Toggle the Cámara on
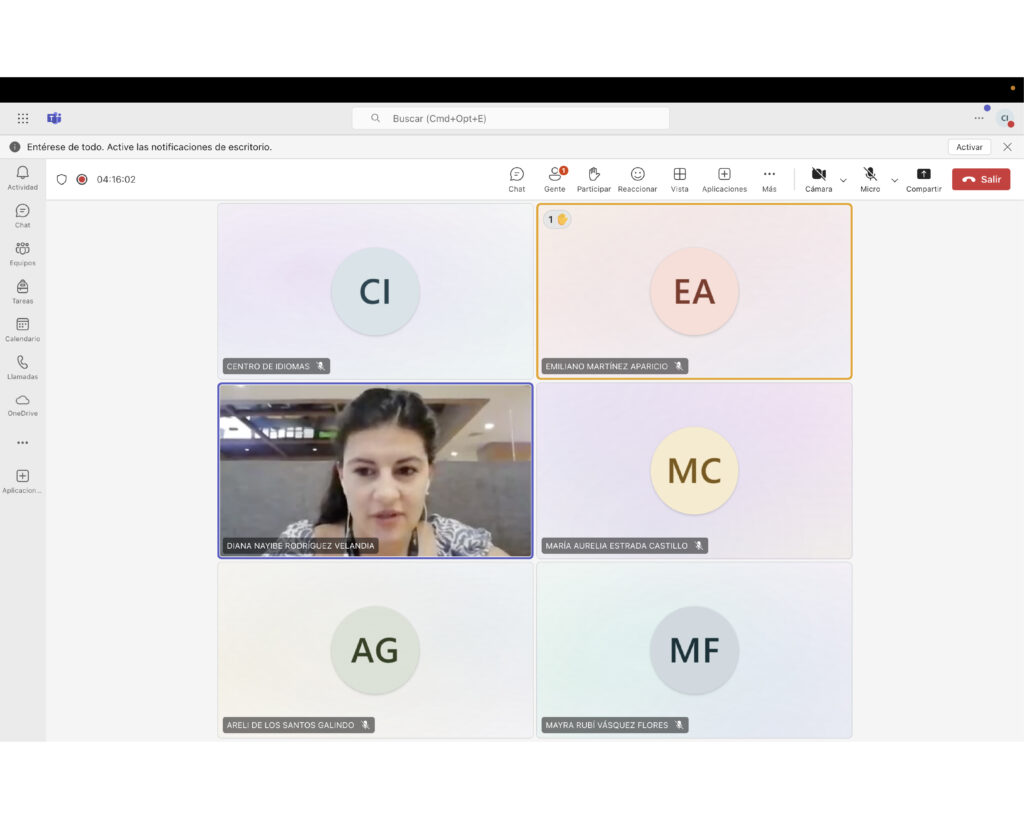1024x819 pixels. point(818,180)
